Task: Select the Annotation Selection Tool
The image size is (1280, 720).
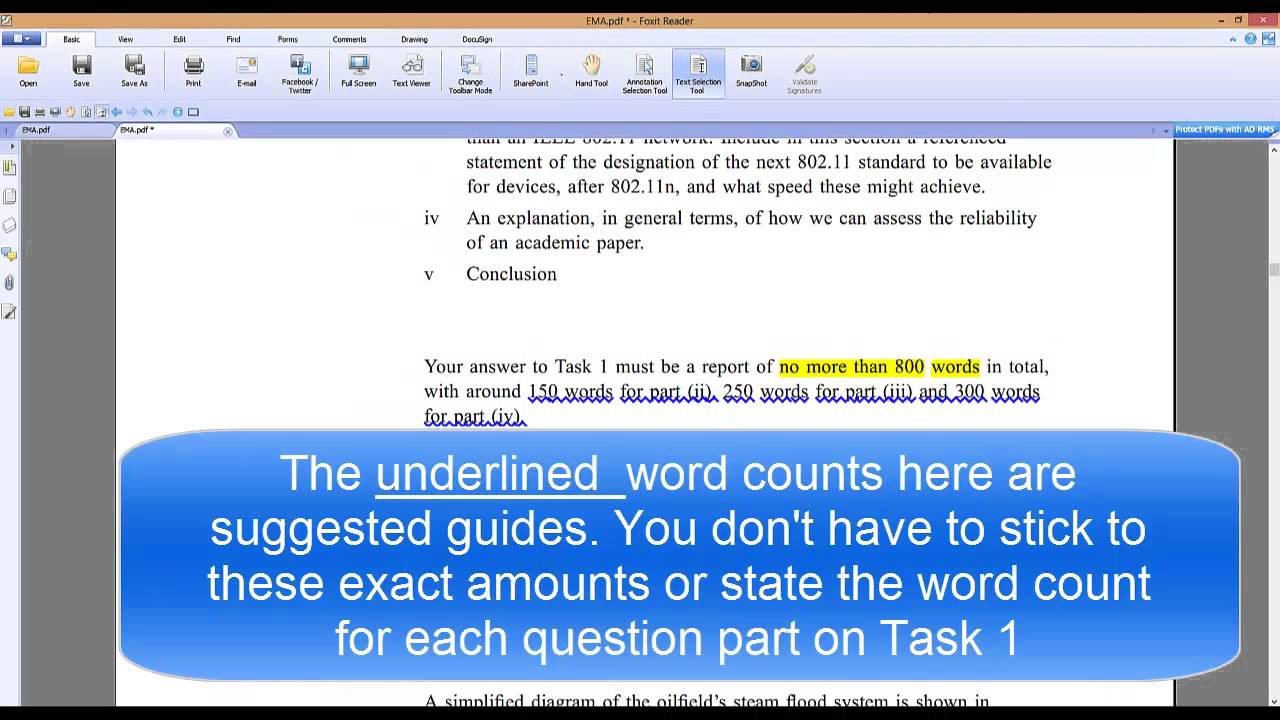Action: (645, 74)
